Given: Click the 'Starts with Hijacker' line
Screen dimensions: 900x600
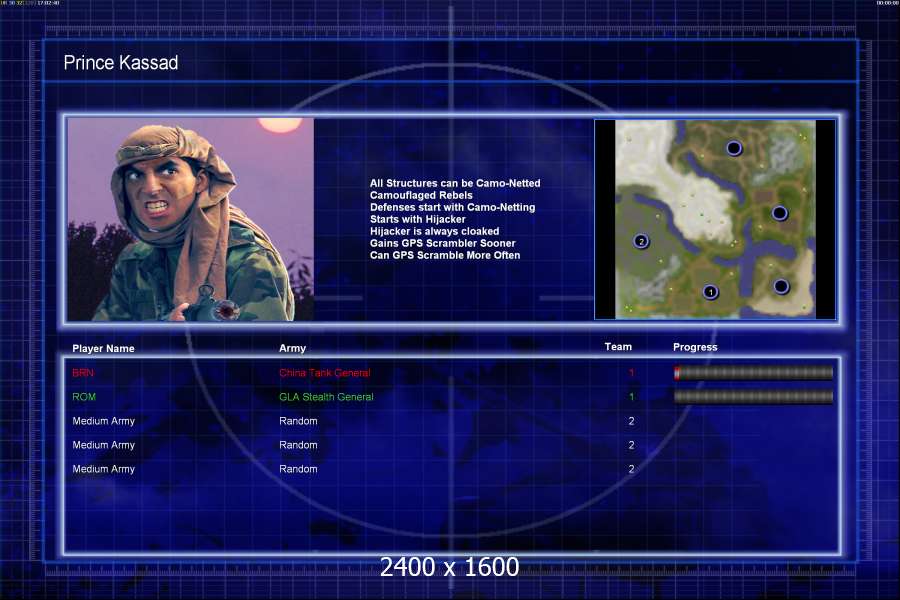Looking at the screenshot, I should tap(418, 219).
